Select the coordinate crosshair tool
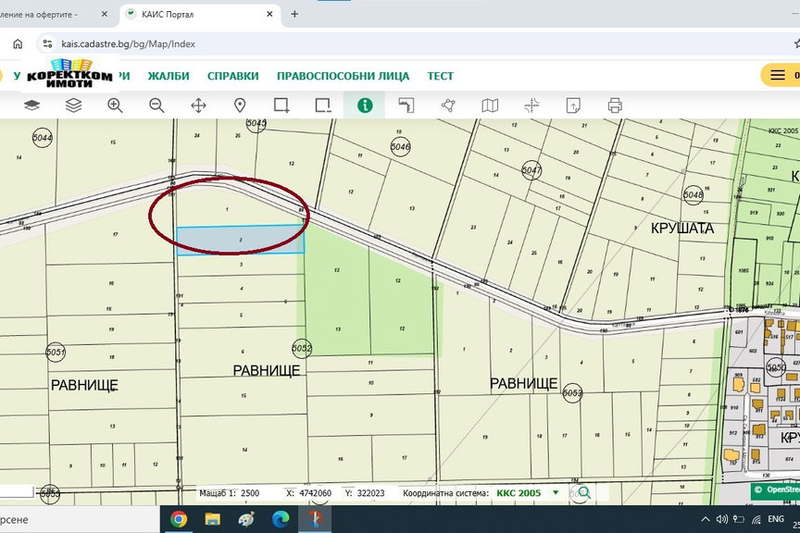Screen dimensions: 800x533 coord(532,106)
